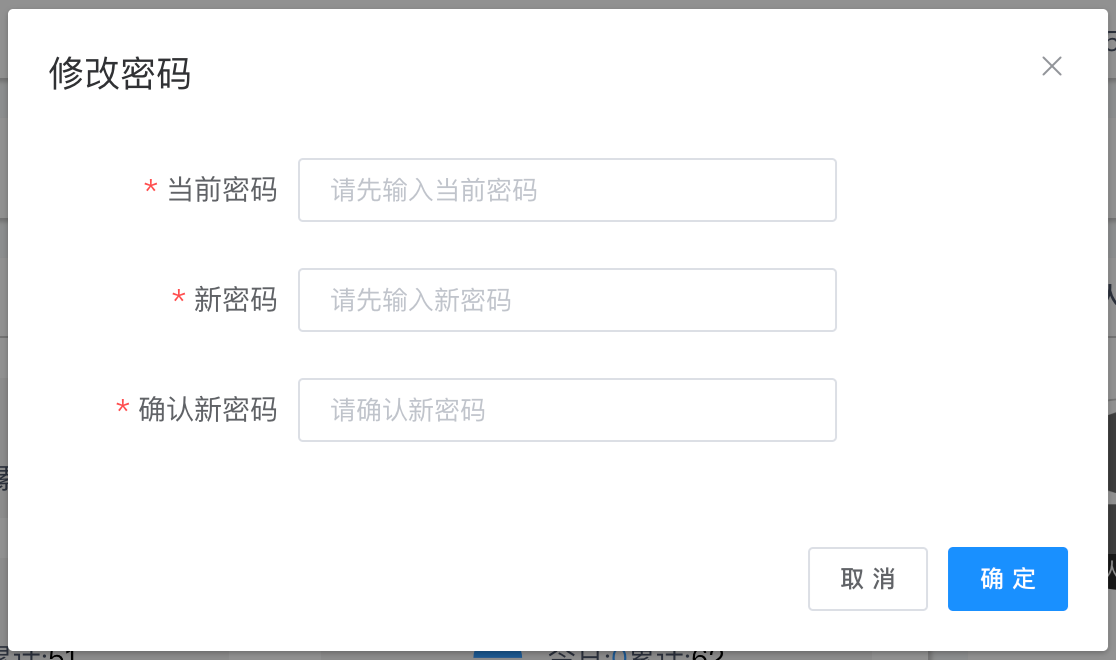The width and height of the screenshot is (1116, 660).
Task: Close the 修改密码 dialog with the X icon
Action: click(x=1051, y=67)
